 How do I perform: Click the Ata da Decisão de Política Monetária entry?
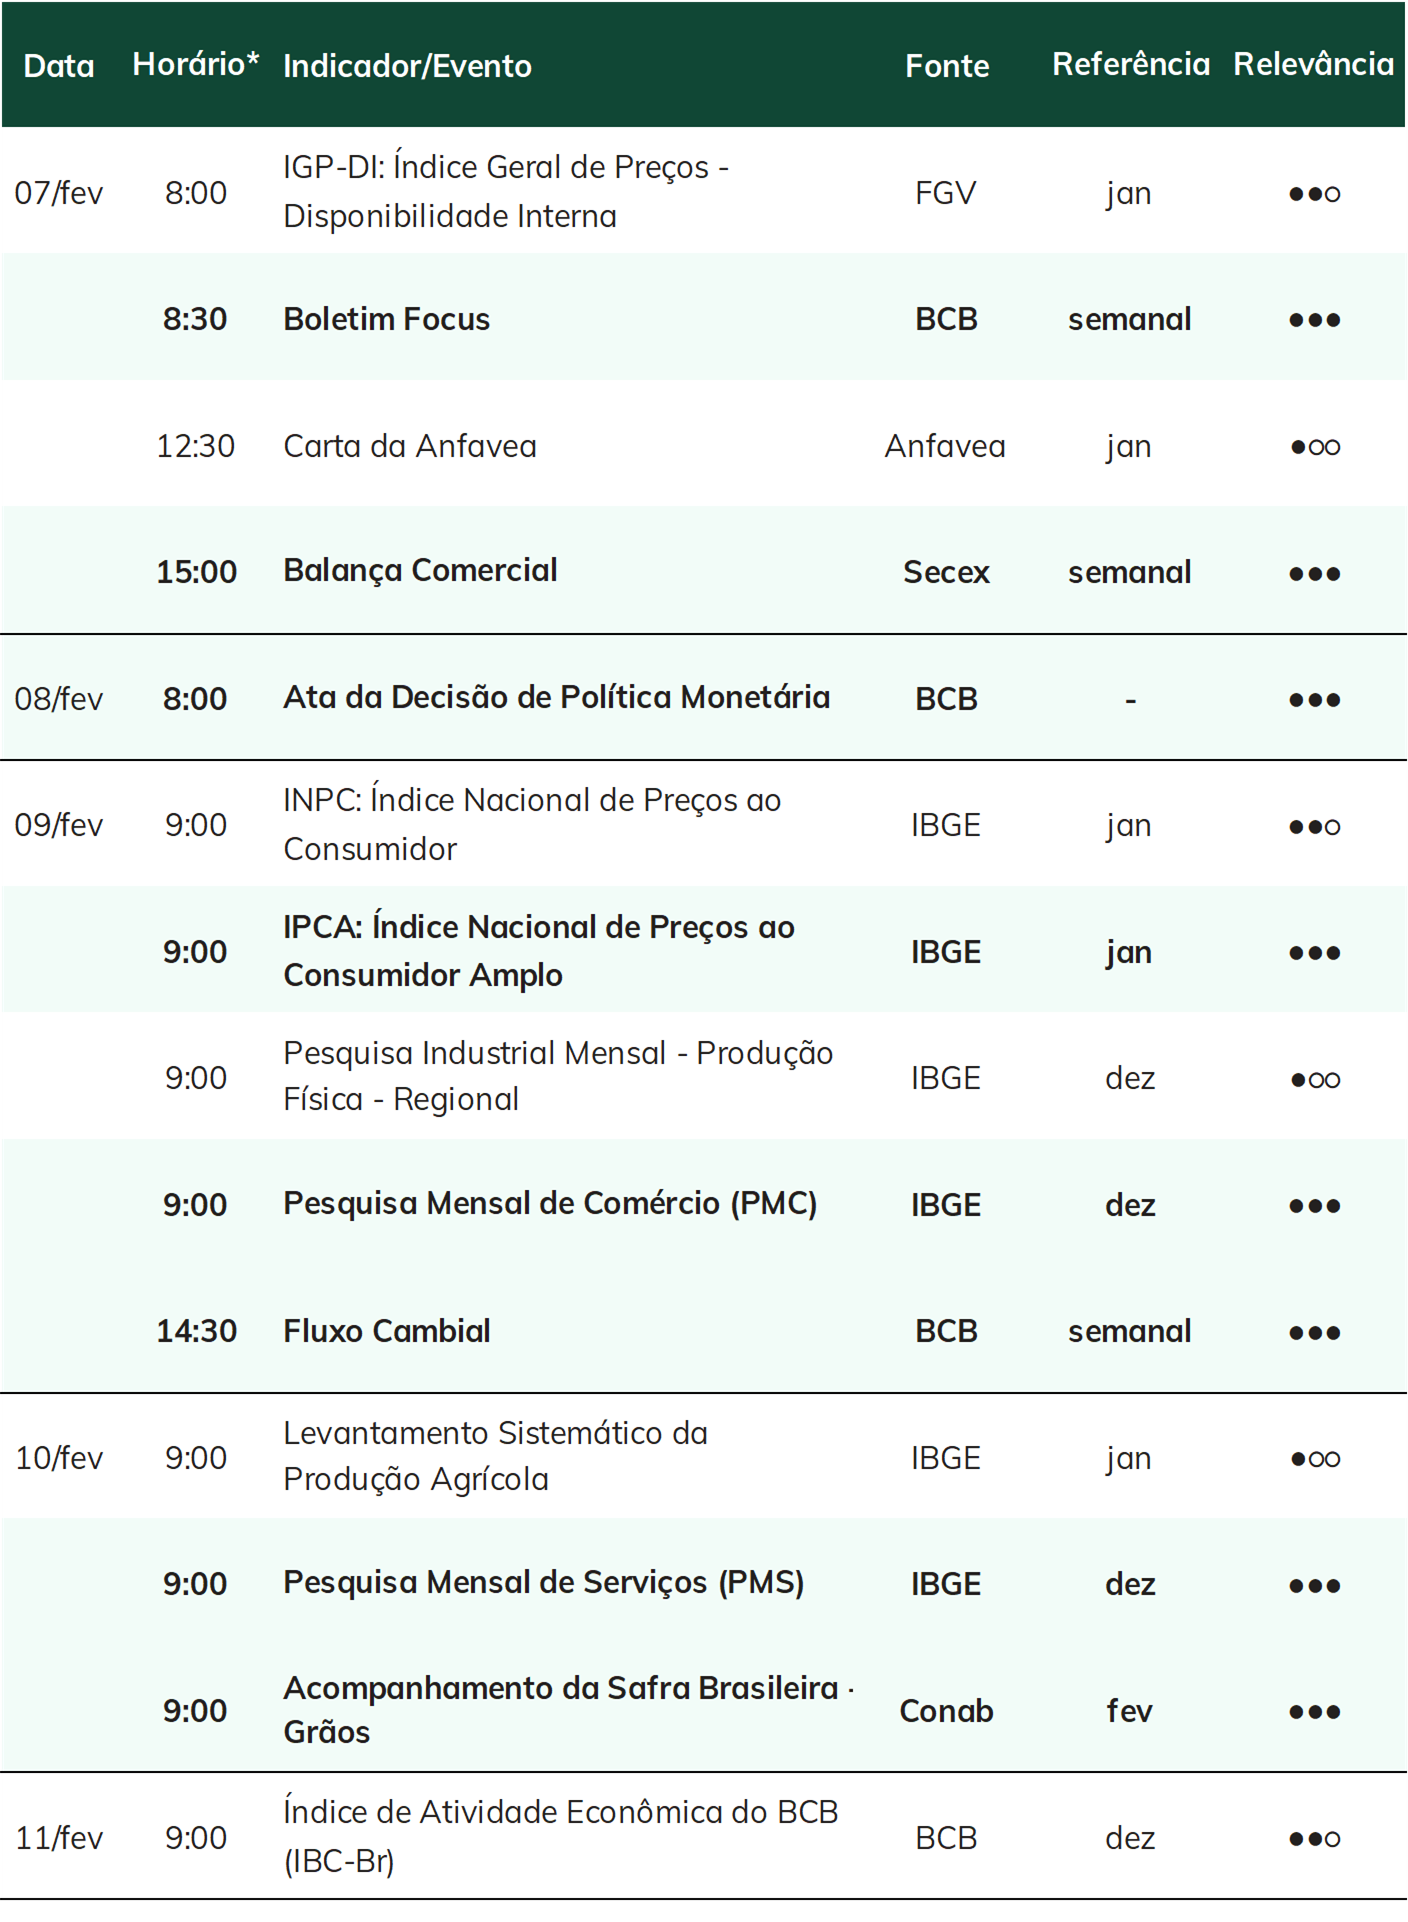(557, 697)
